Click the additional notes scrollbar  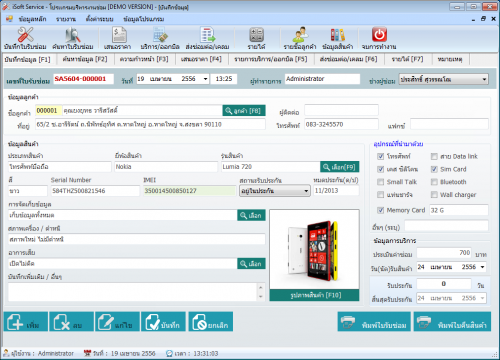(x=261, y=292)
